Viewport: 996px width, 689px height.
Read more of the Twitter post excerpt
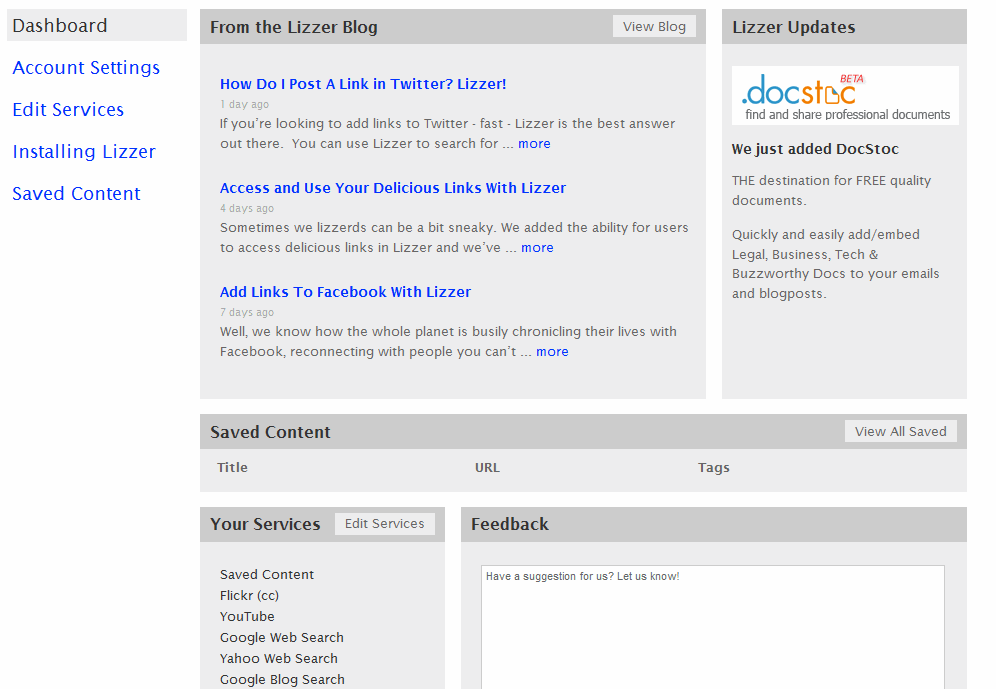534,144
